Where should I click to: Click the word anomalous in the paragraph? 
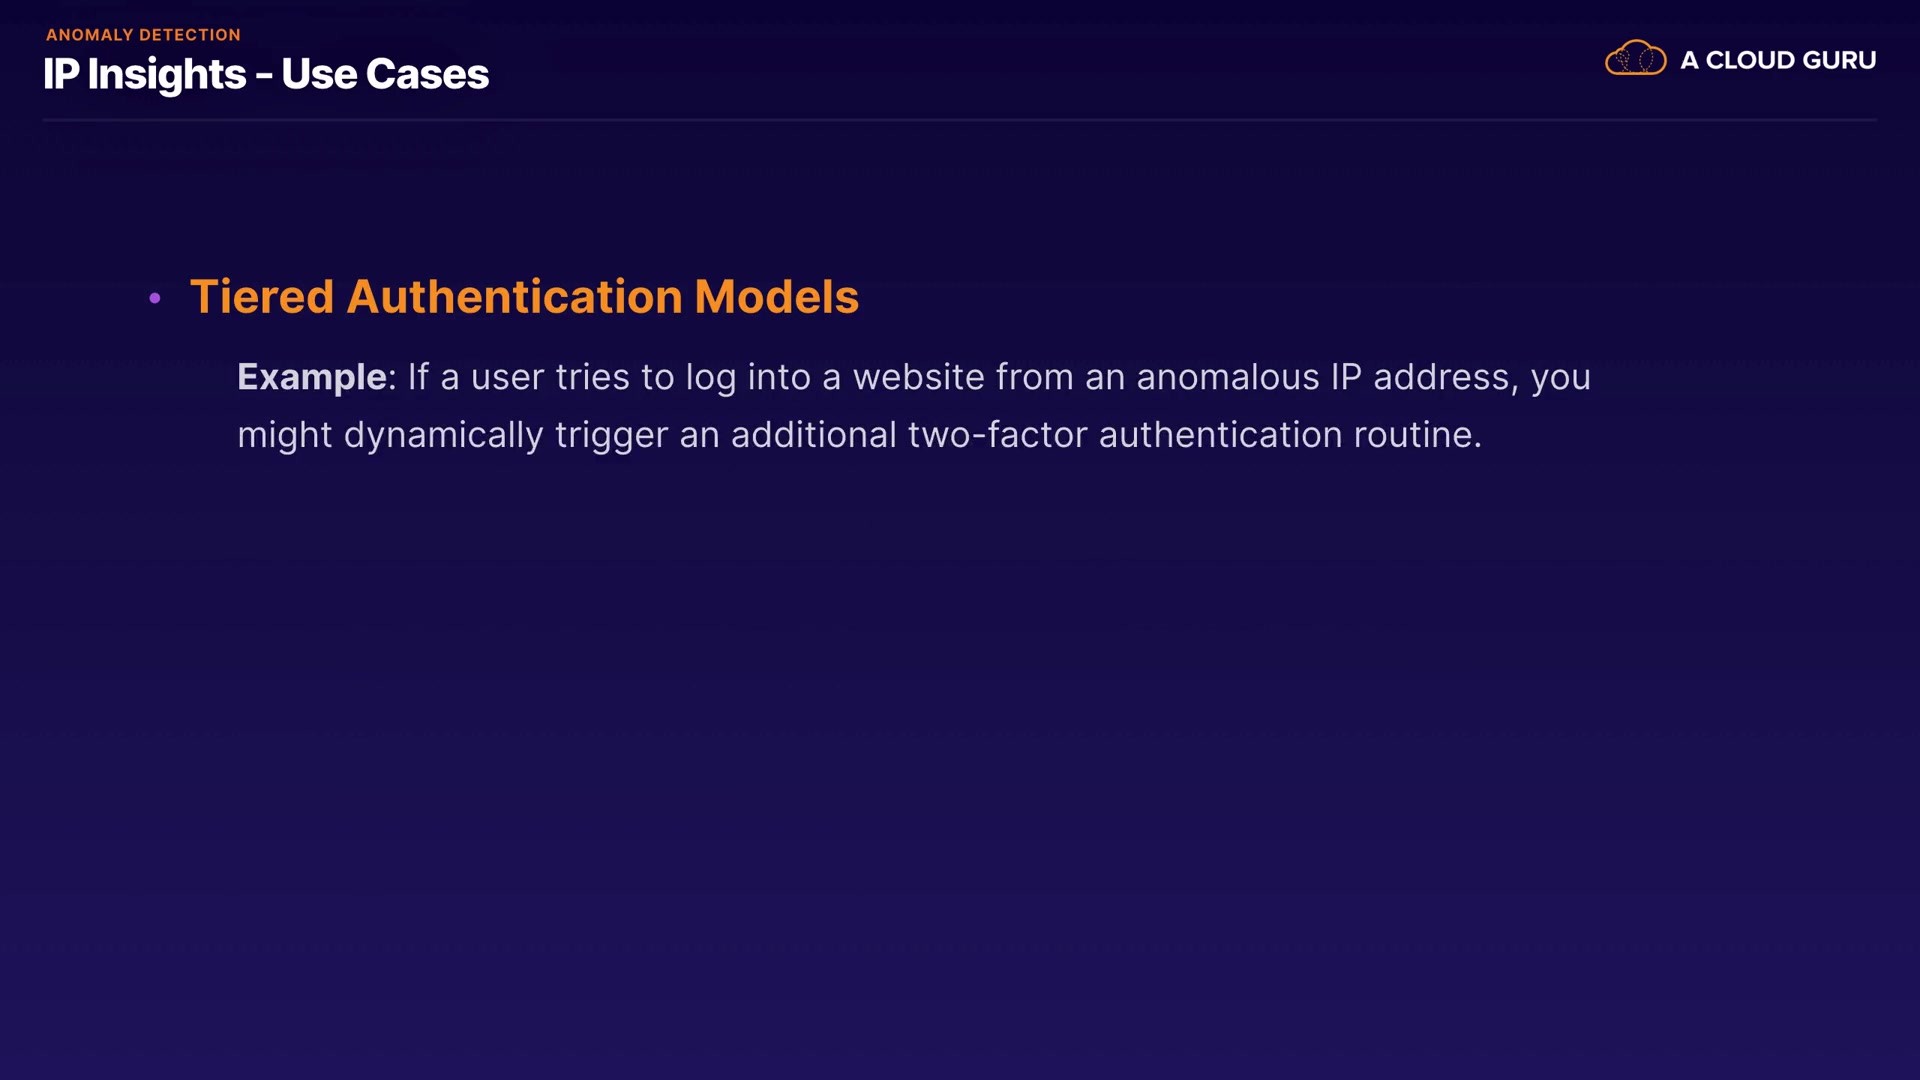pos(1227,377)
